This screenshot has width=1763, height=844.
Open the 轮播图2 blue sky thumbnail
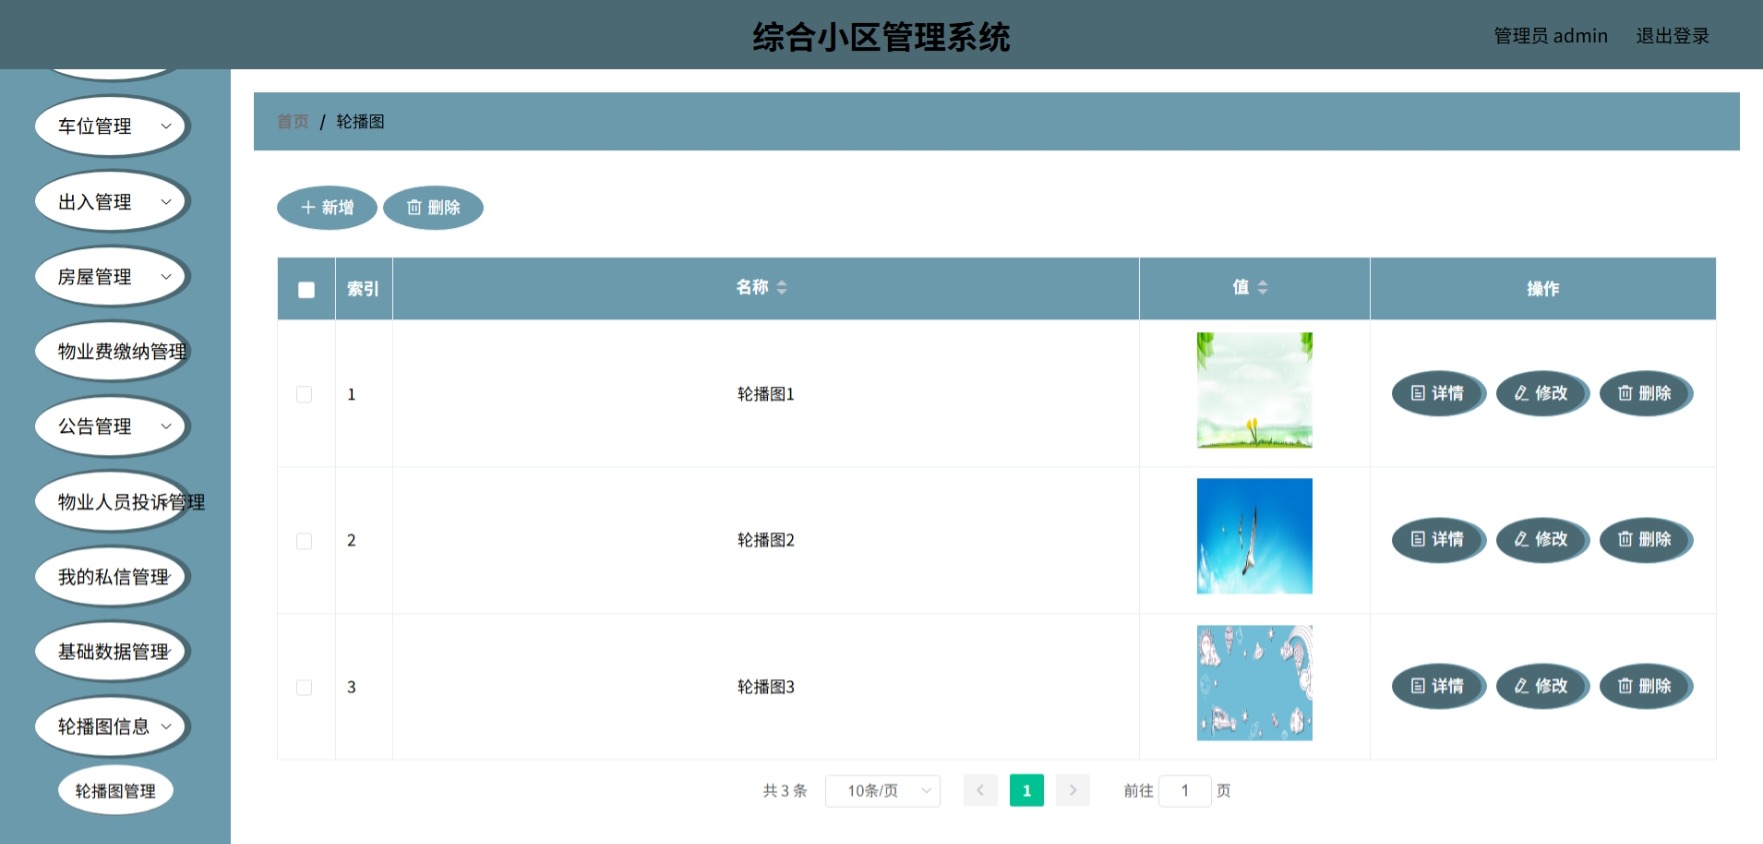coord(1254,536)
